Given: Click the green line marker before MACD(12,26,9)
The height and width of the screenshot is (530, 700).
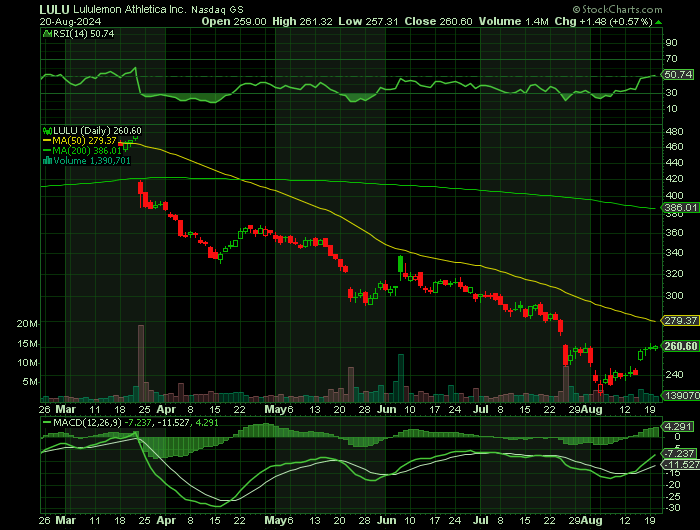Looking at the screenshot, I should coord(47,422).
